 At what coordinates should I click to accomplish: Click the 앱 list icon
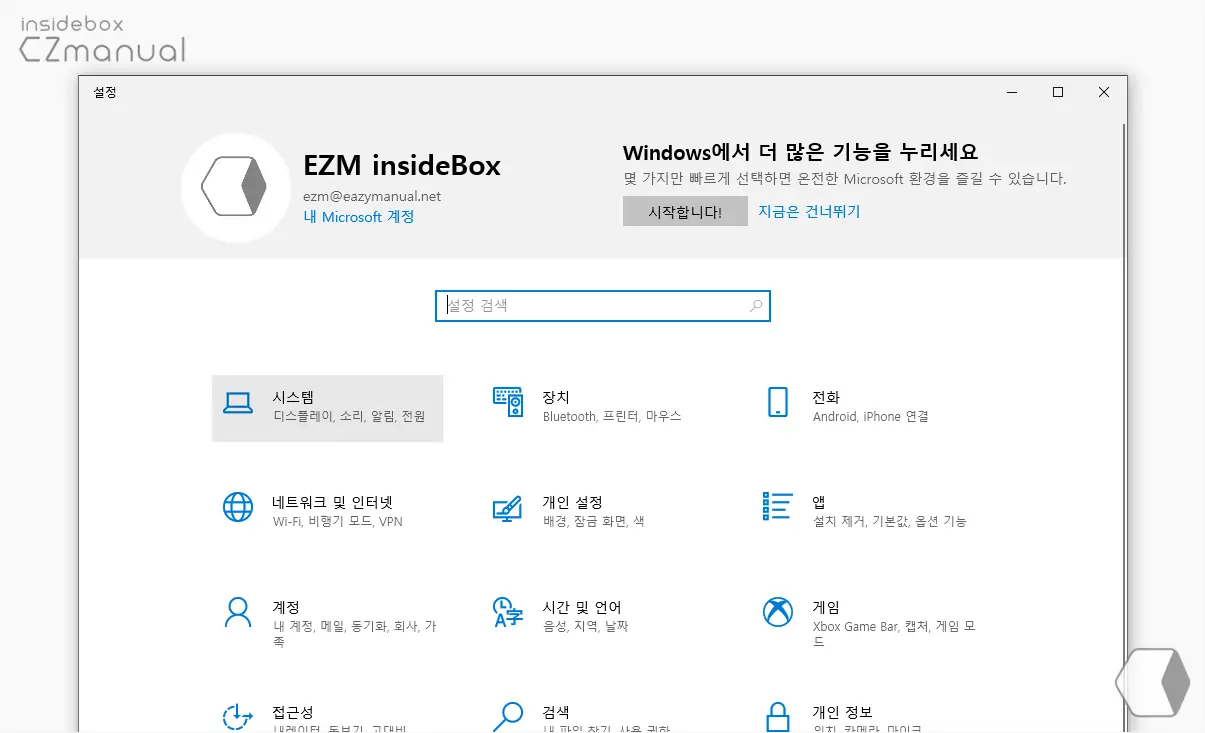click(x=778, y=506)
